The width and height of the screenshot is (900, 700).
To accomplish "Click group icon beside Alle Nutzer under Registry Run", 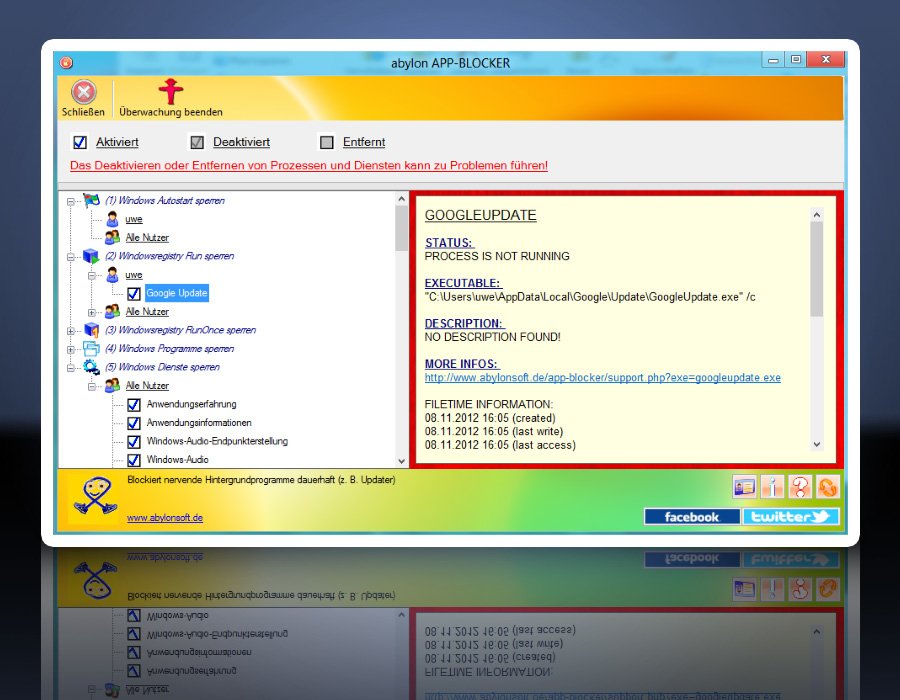I will pyautogui.click(x=112, y=312).
